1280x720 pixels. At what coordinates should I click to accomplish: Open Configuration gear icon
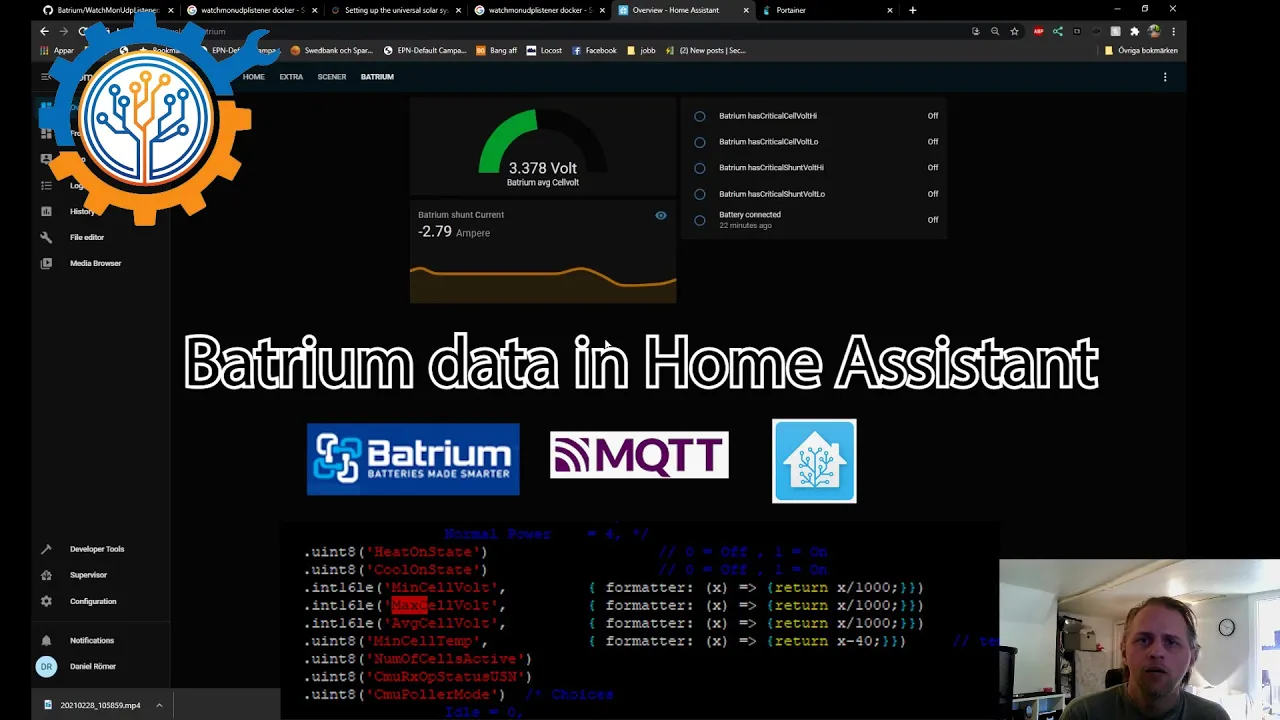tap(46, 601)
